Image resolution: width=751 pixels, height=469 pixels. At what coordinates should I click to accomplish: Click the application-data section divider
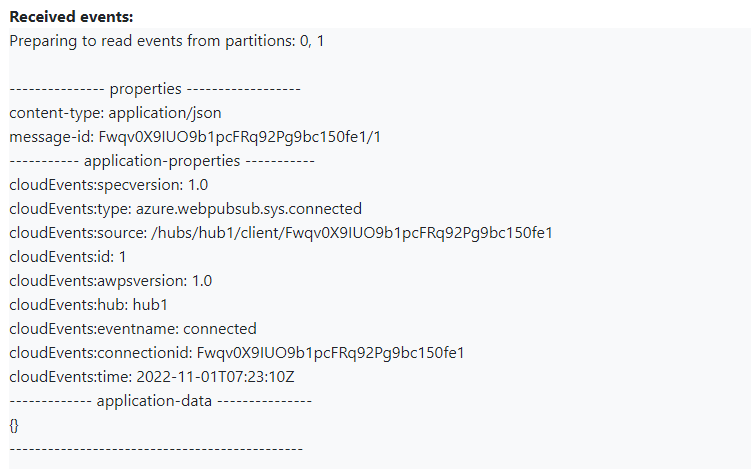(x=161, y=401)
